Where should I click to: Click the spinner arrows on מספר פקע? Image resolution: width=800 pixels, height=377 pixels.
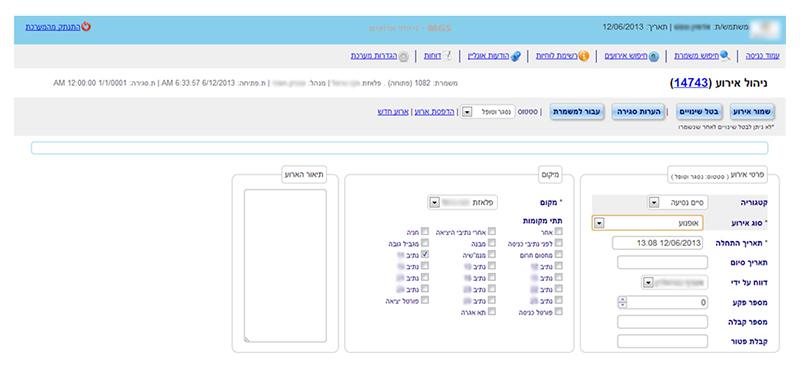tap(621, 303)
